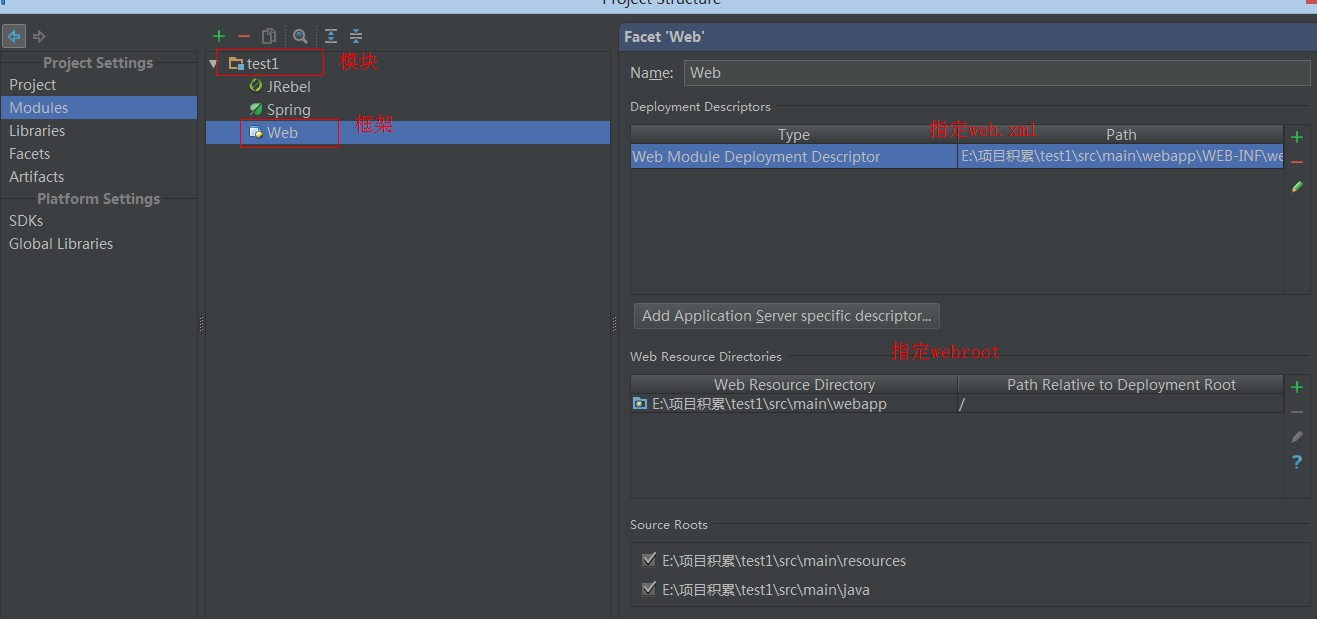Image resolution: width=1317 pixels, height=619 pixels.
Task: Collapse all nodes in module tree
Action: click(x=356, y=36)
